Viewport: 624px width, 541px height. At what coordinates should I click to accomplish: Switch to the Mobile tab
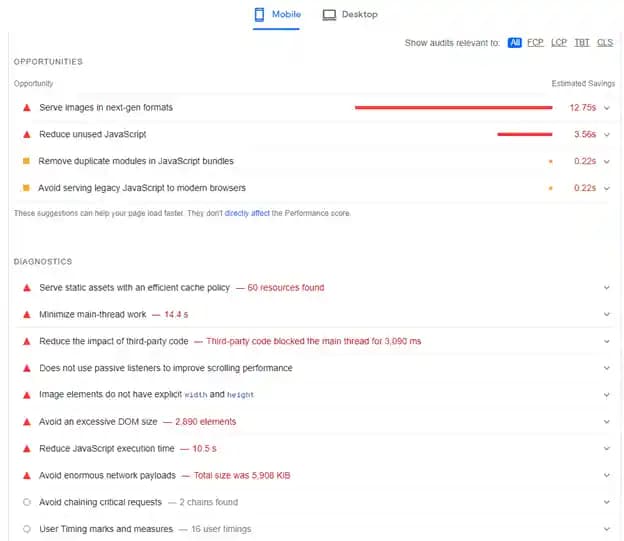pos(277,15)
